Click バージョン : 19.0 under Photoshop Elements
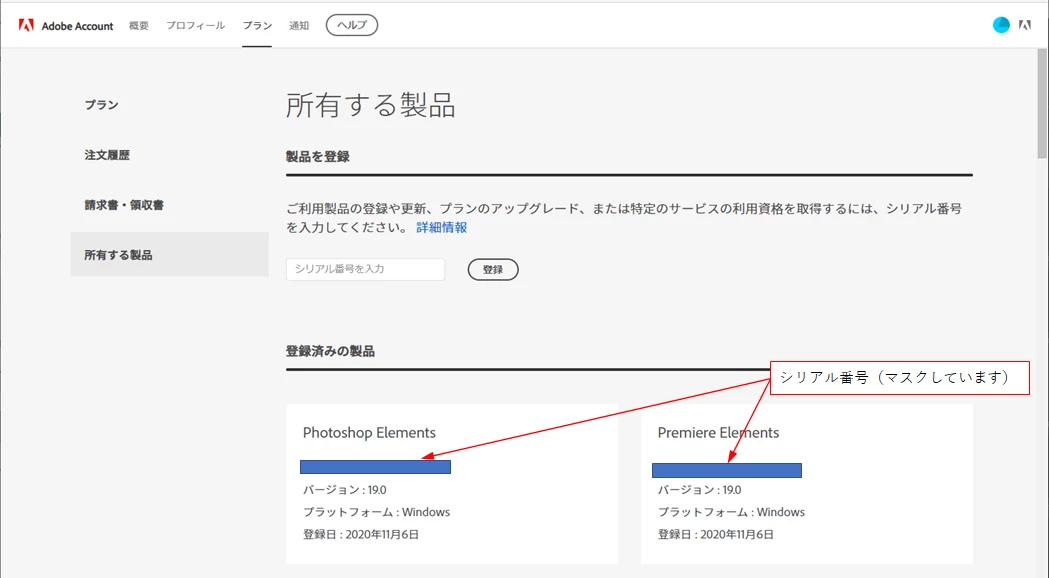The width and height of the screenshot is (1049, 578). point(345,490)
